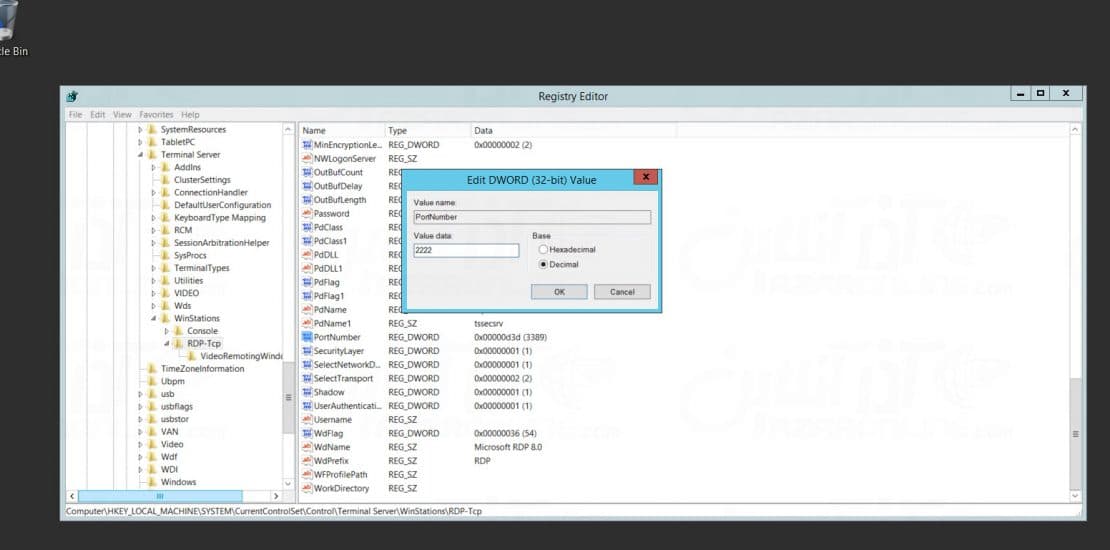Select the 'tssecsrv' data cell
The height and width of the screenshot is (550, 1110).
[x=488, y=323]
